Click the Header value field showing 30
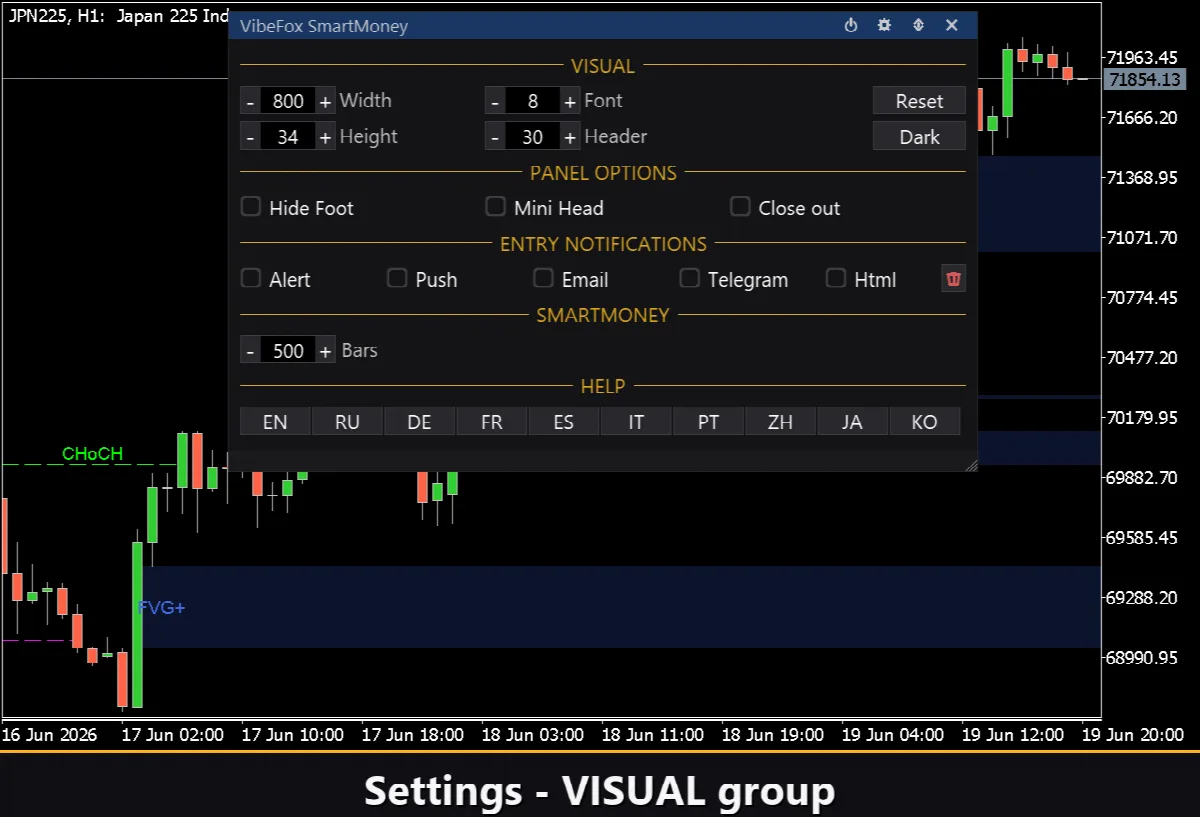1200x817 pixels. 533,137
